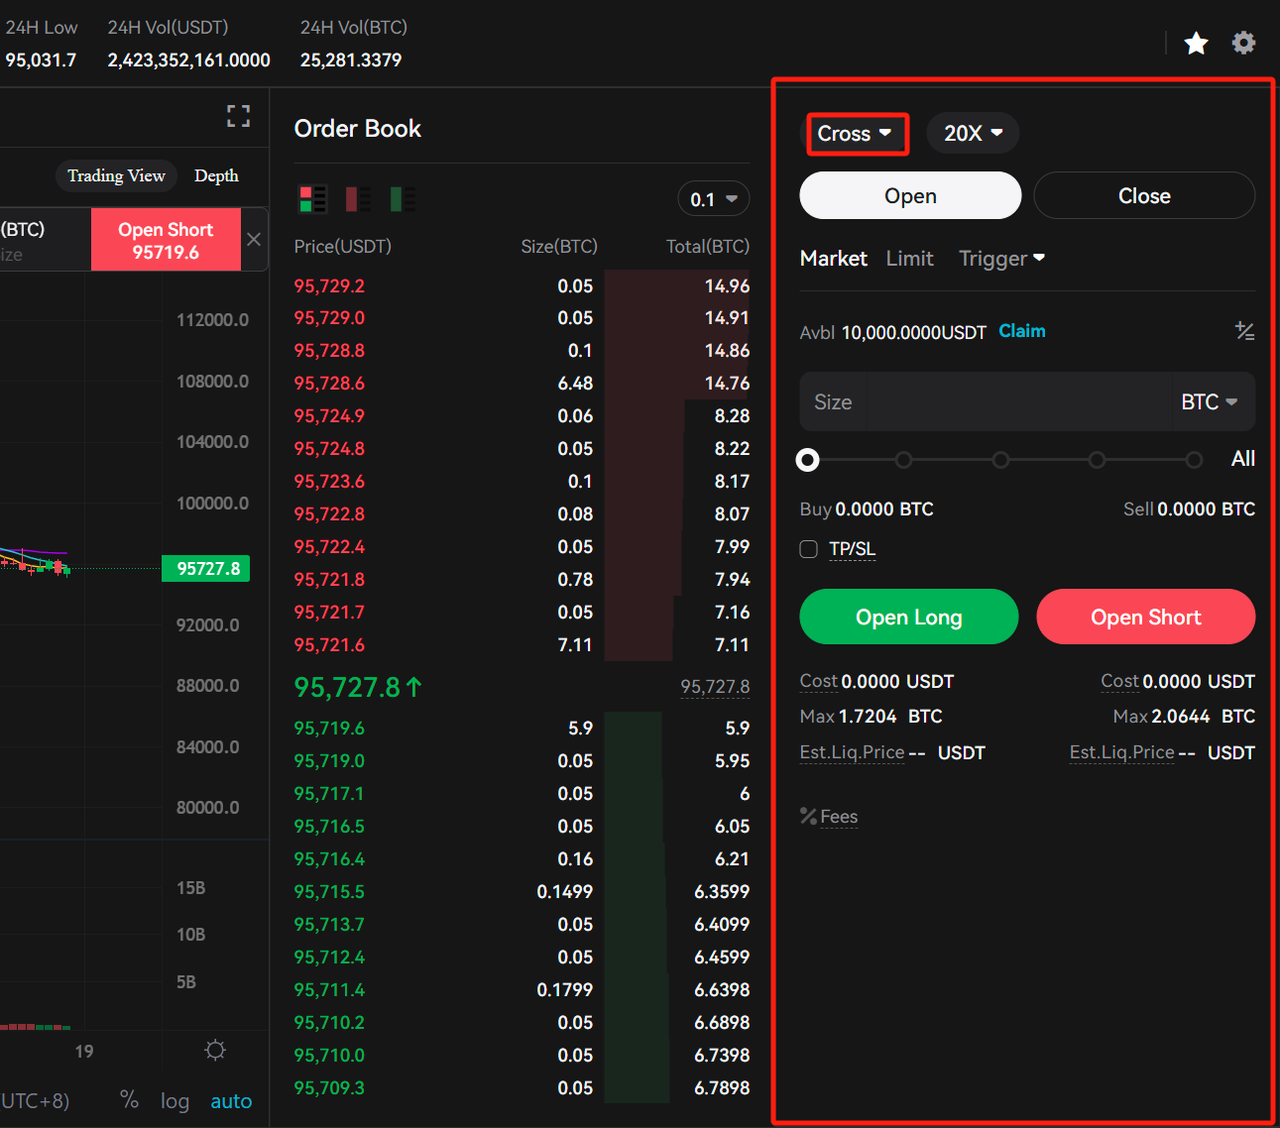Open chart settings gear below price axis

click(215, 1050)
